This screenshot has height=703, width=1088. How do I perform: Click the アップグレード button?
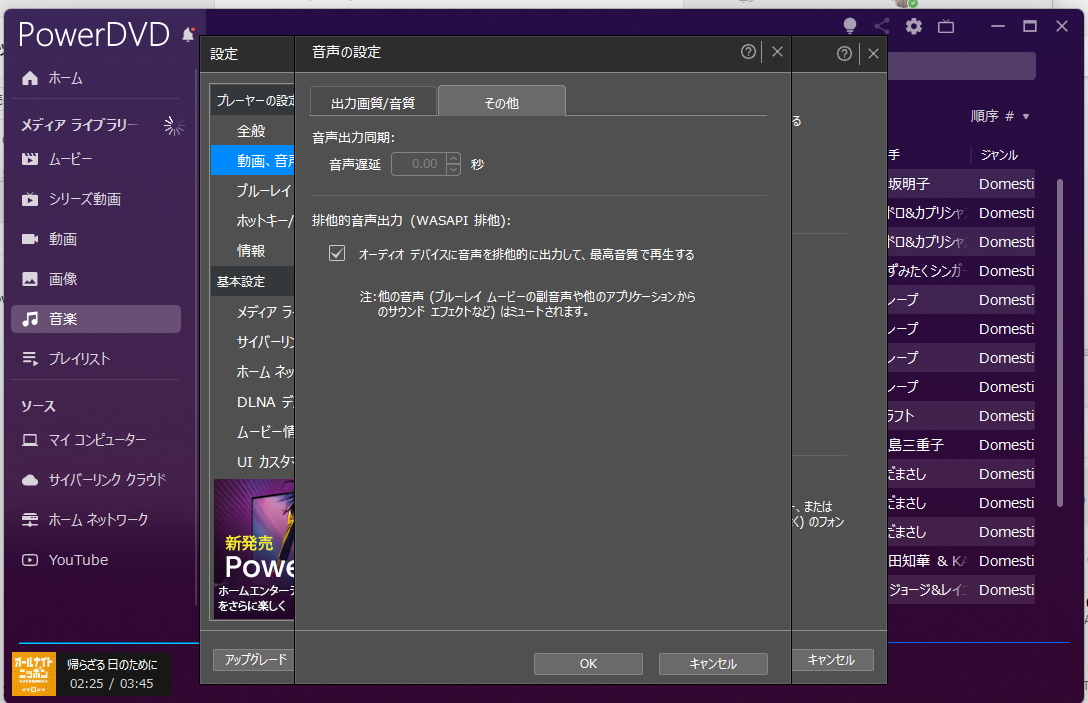[x=255, y=660]
